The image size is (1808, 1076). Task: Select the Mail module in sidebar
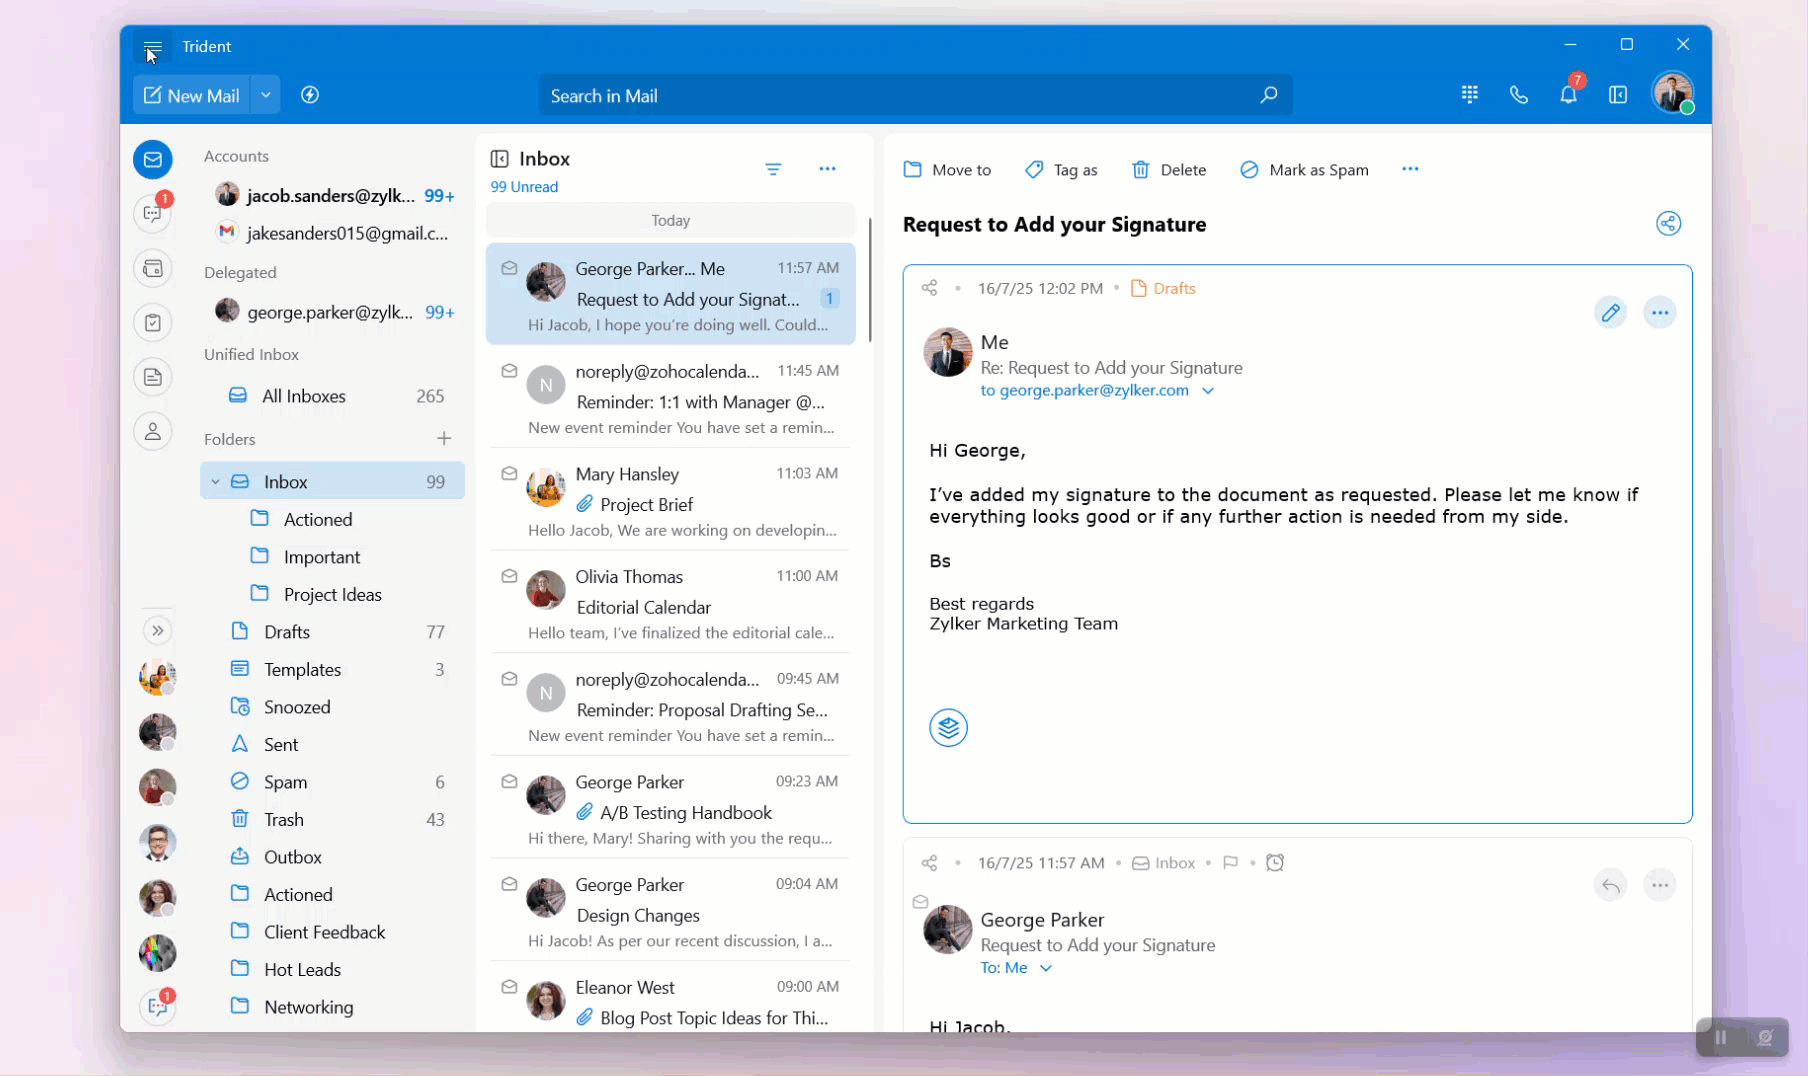point(153,159)
